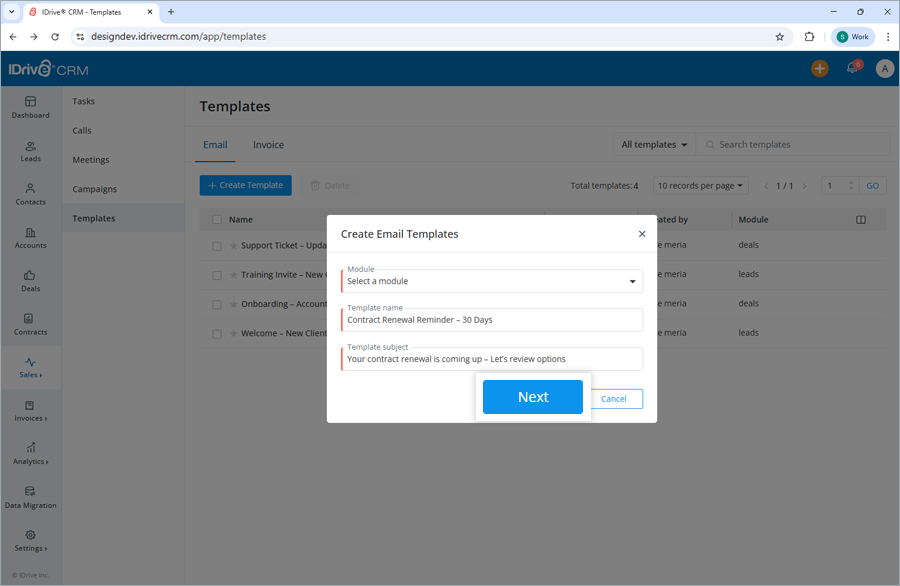Screen dimensions: 900x586
Task: Switch to the Invoice tab
Action: point(268,144)
